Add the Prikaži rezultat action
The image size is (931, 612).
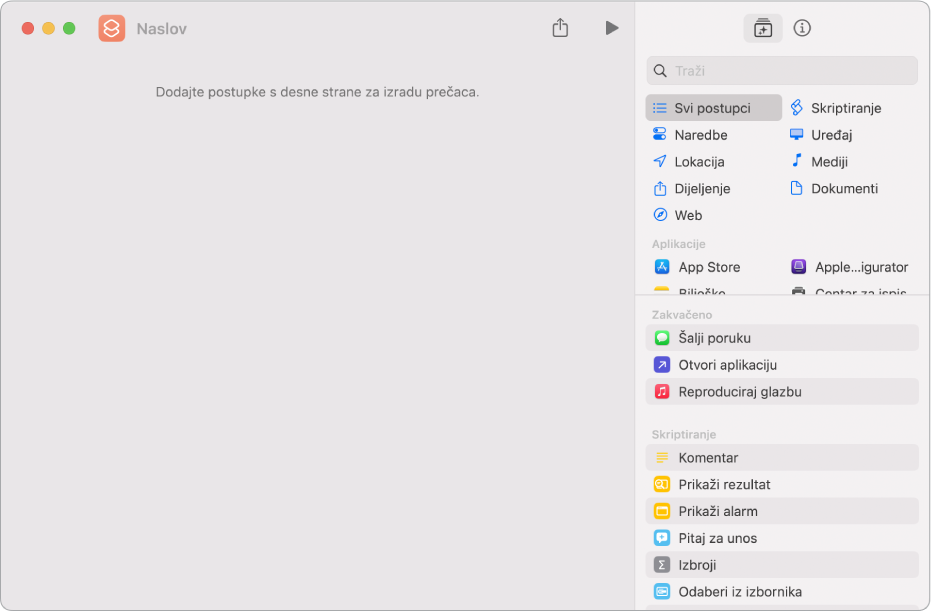point(782,484)
